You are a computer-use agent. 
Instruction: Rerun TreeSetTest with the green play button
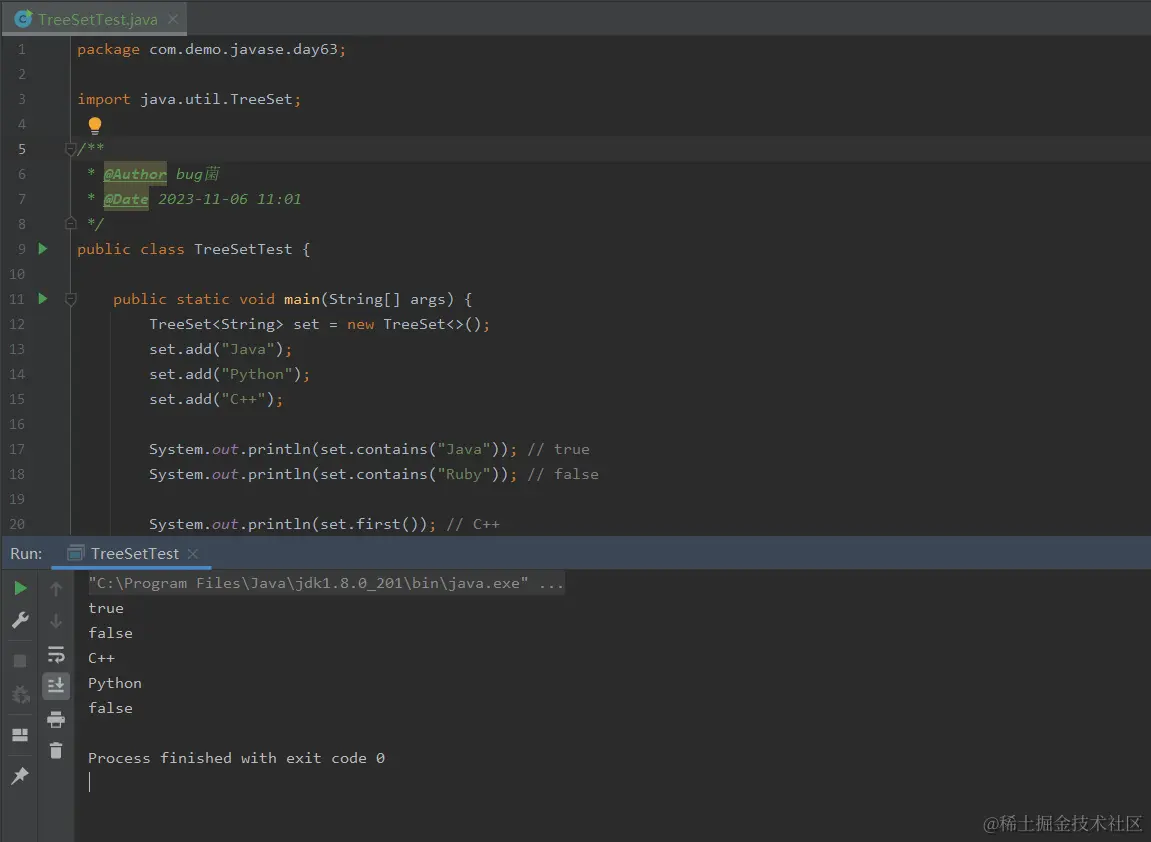(x=21, y=588)
